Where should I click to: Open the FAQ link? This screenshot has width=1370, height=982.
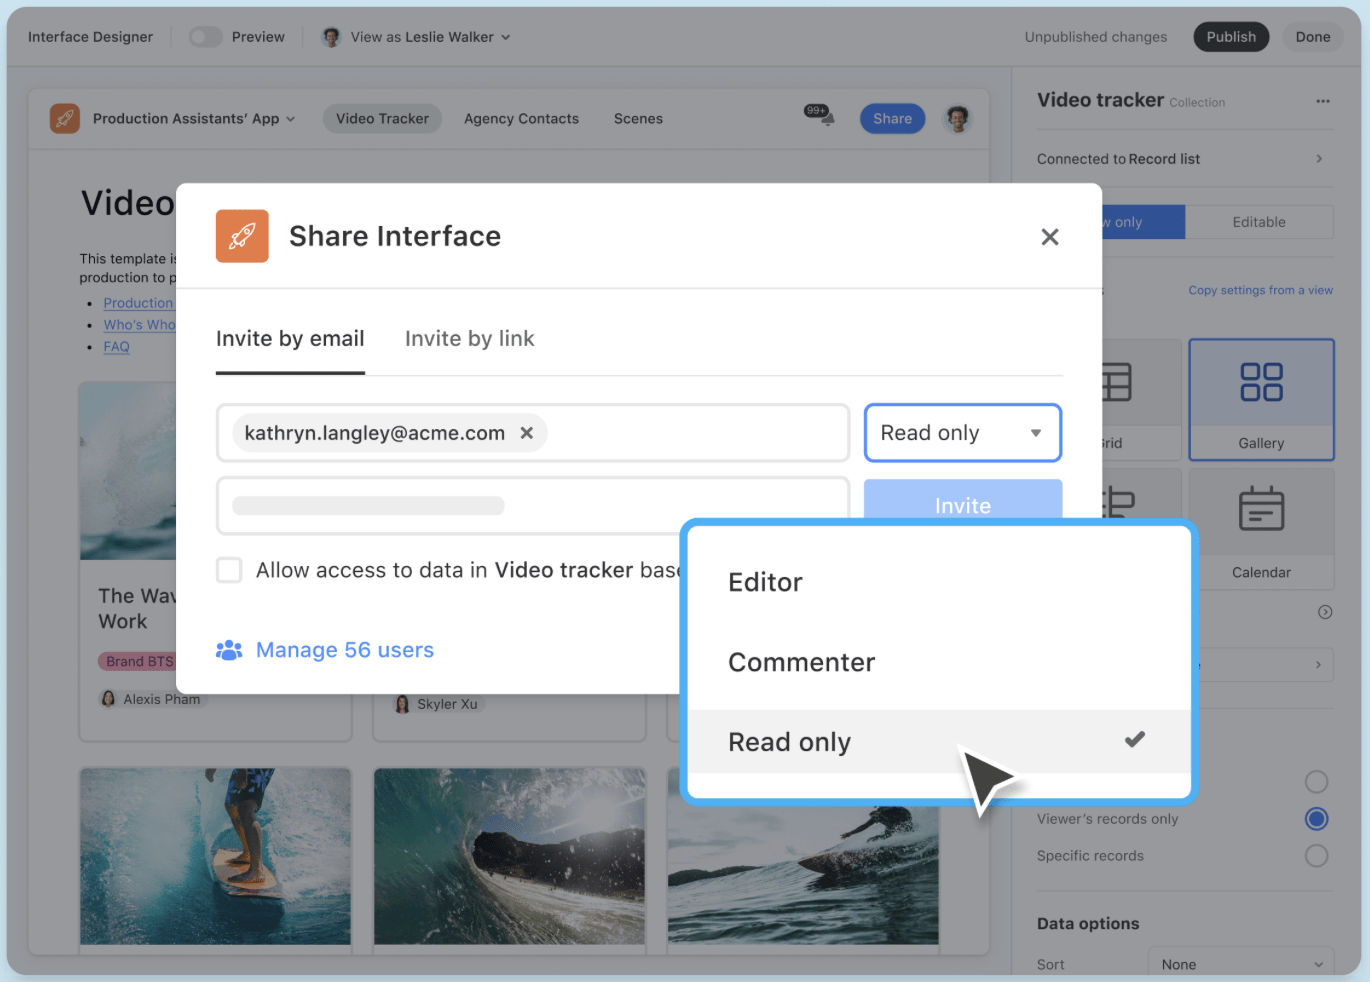click(117, 347)
